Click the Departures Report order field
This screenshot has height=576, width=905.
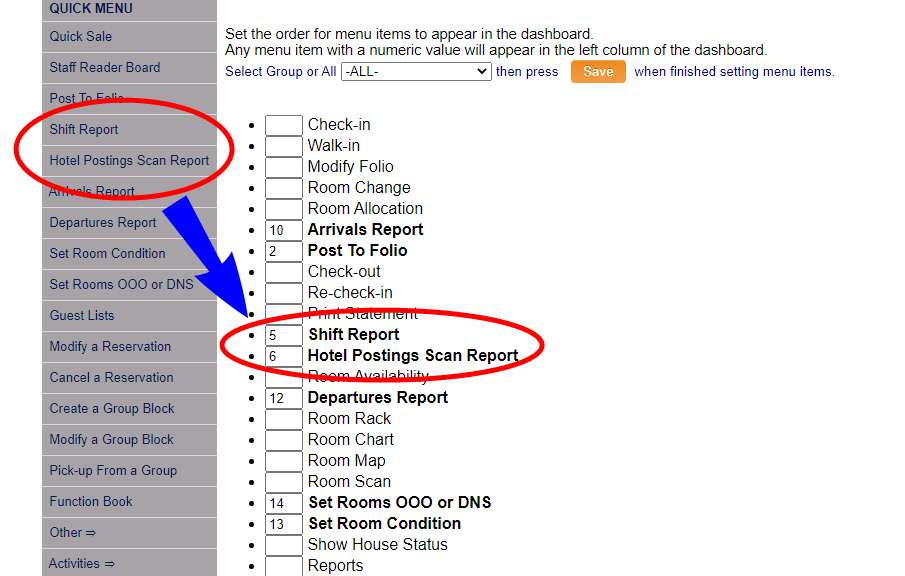283,398
